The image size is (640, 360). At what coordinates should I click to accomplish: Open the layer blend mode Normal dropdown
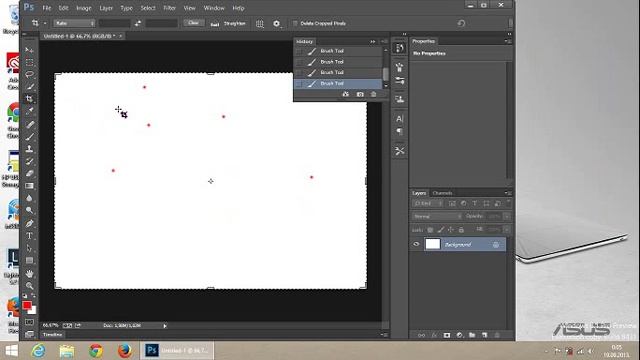coord(437,216)
